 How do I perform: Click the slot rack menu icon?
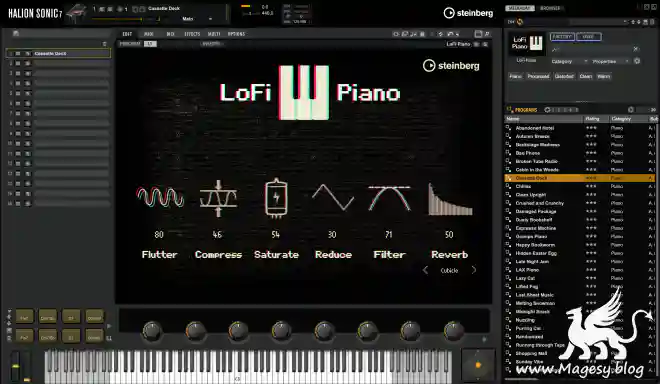click(x=104, y=44)
